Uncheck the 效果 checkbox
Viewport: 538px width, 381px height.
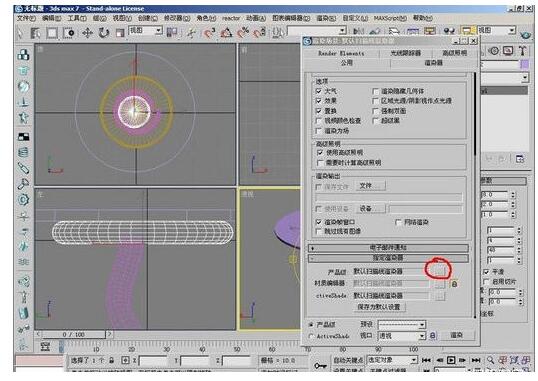pyautogui.click(x=318, y=101)
